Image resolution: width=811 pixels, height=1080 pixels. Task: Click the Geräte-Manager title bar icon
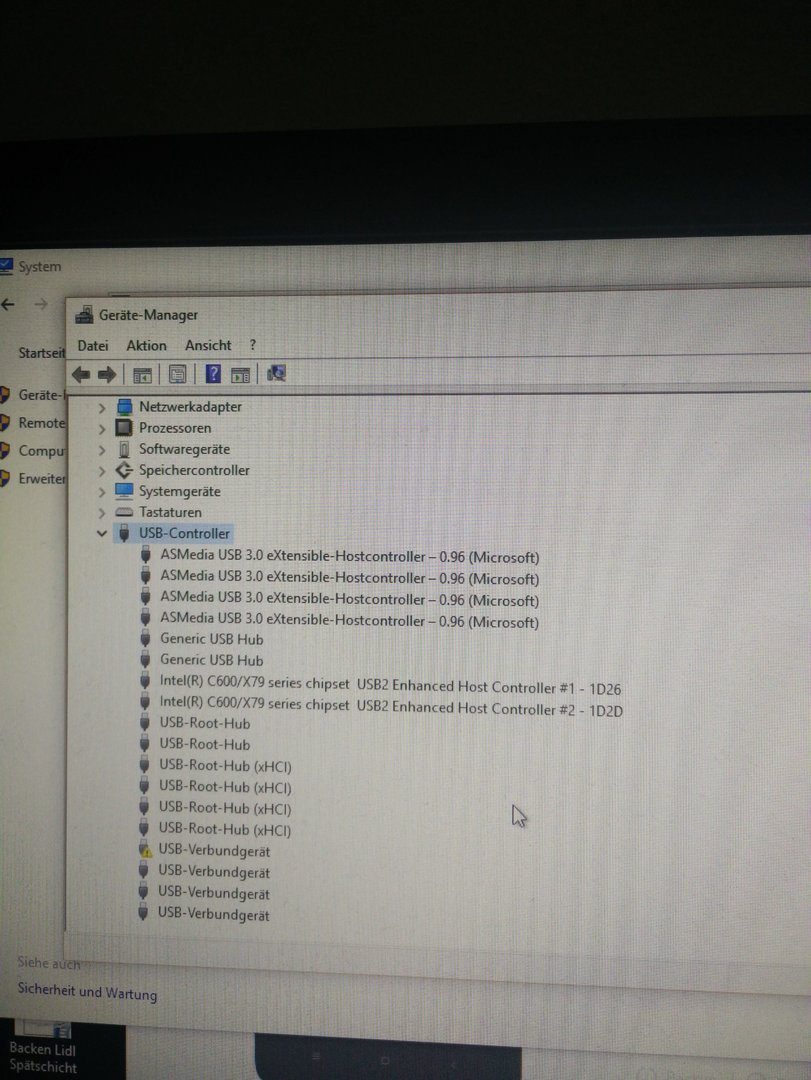[84, 315]
